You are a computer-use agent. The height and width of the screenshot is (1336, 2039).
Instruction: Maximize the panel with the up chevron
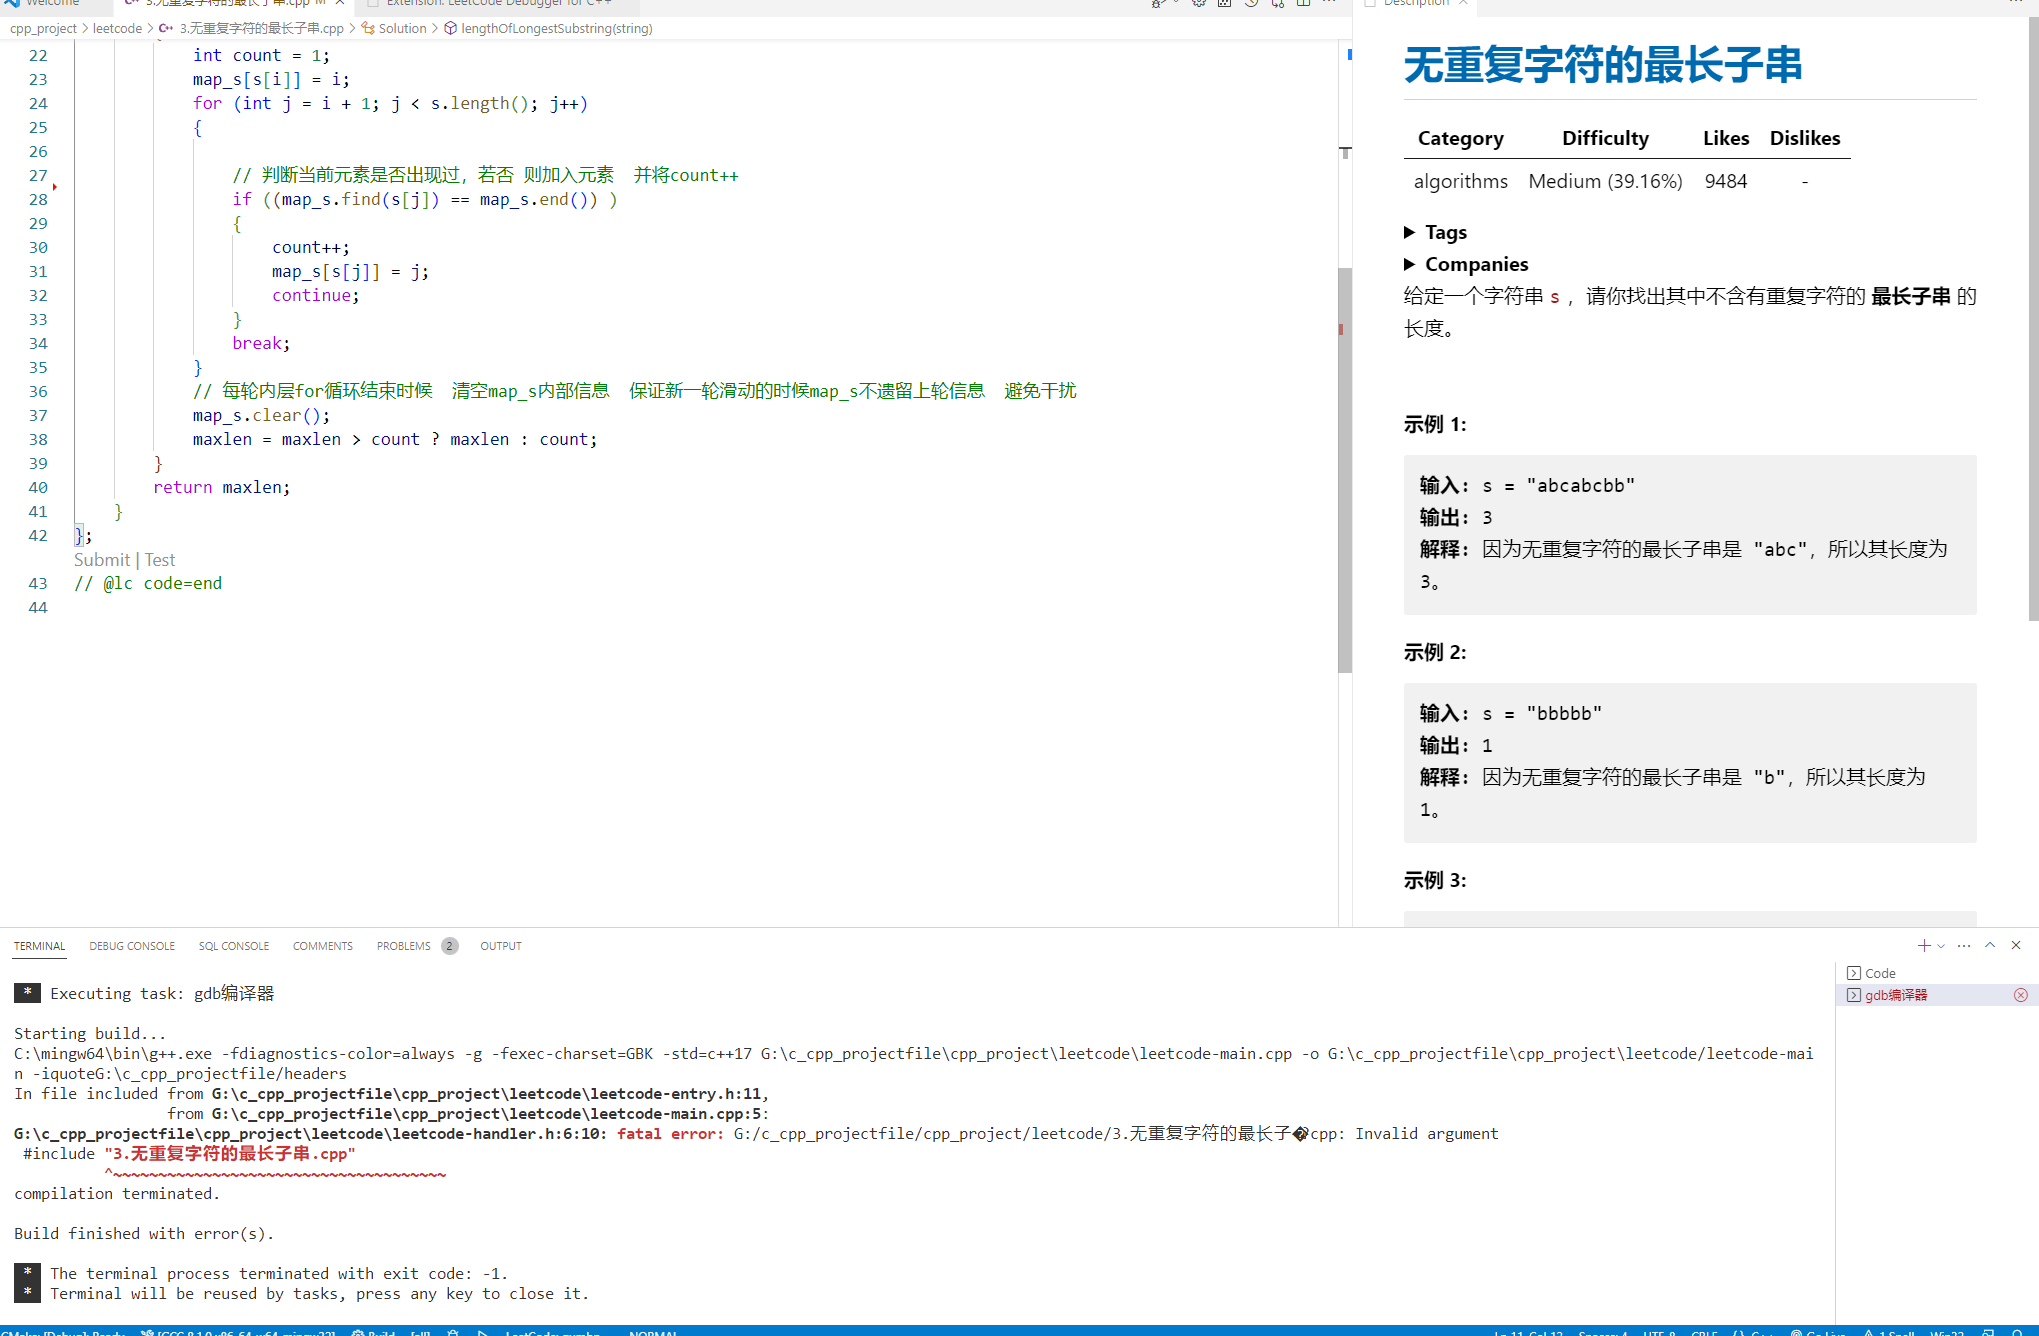coord(1990,945)
